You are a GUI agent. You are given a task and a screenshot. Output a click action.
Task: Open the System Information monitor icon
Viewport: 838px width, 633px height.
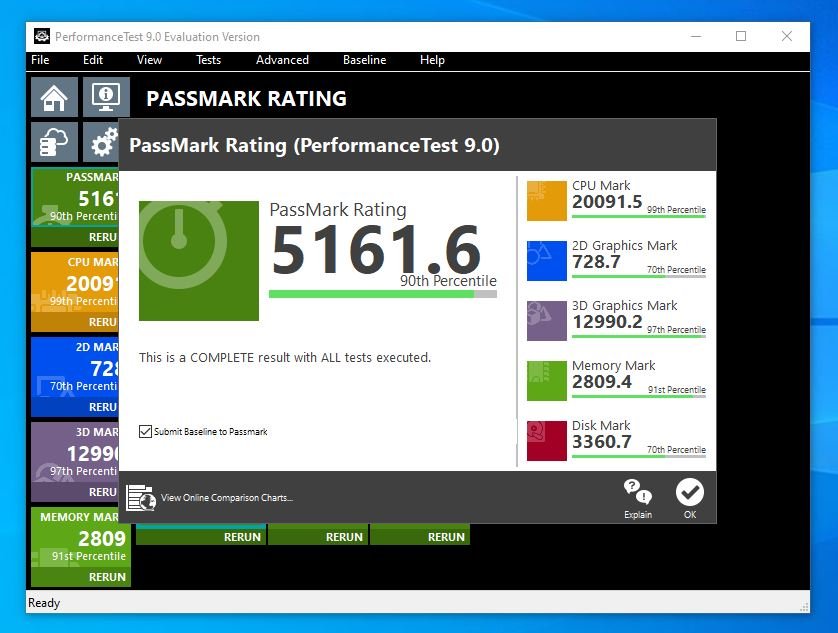(106, 97)
